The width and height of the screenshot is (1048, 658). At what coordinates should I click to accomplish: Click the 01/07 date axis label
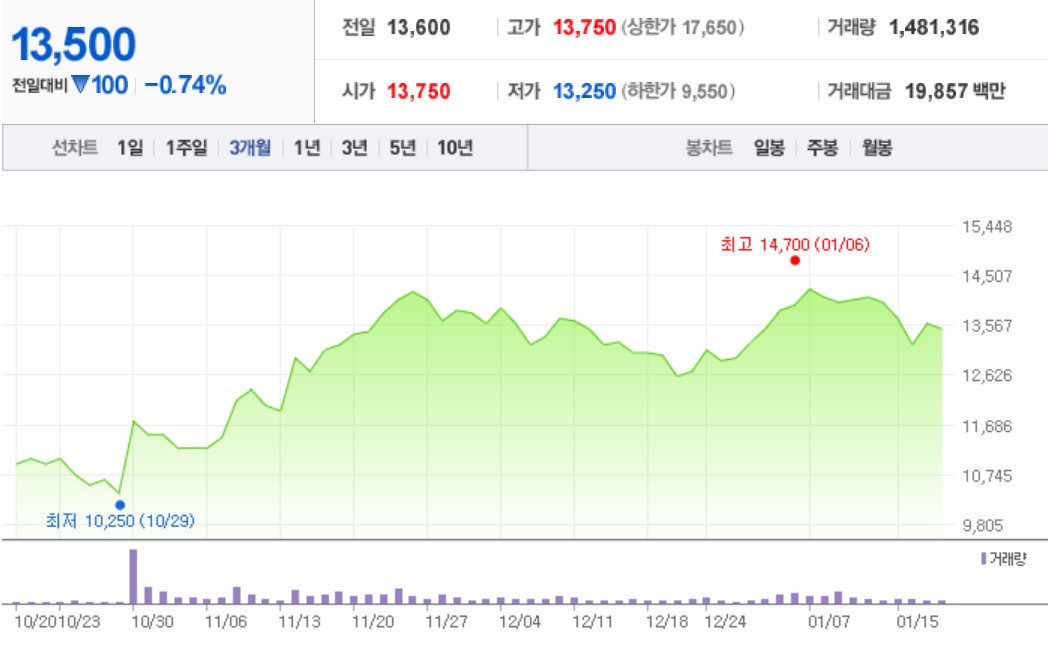click(829, 622)
